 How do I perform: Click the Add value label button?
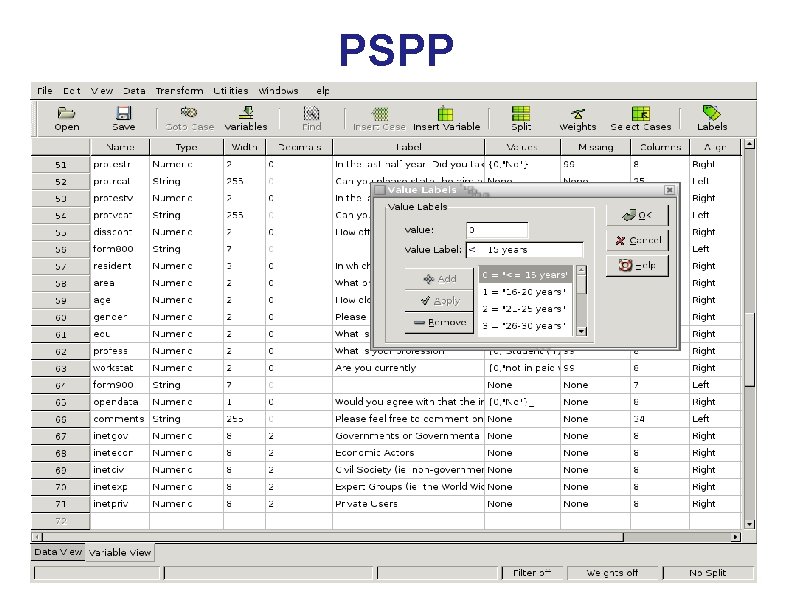tap(439, 279)
